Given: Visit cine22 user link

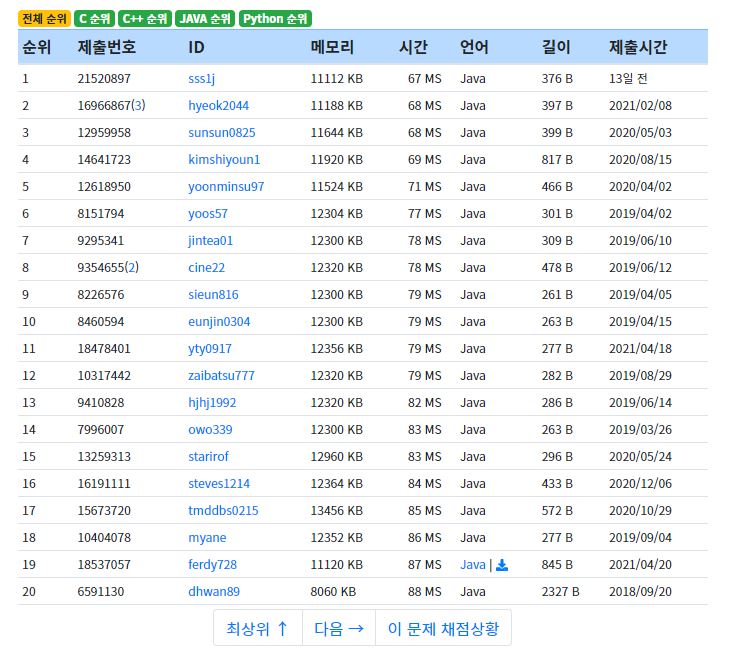Looking at the screenshot, I should tap(207, 267).
